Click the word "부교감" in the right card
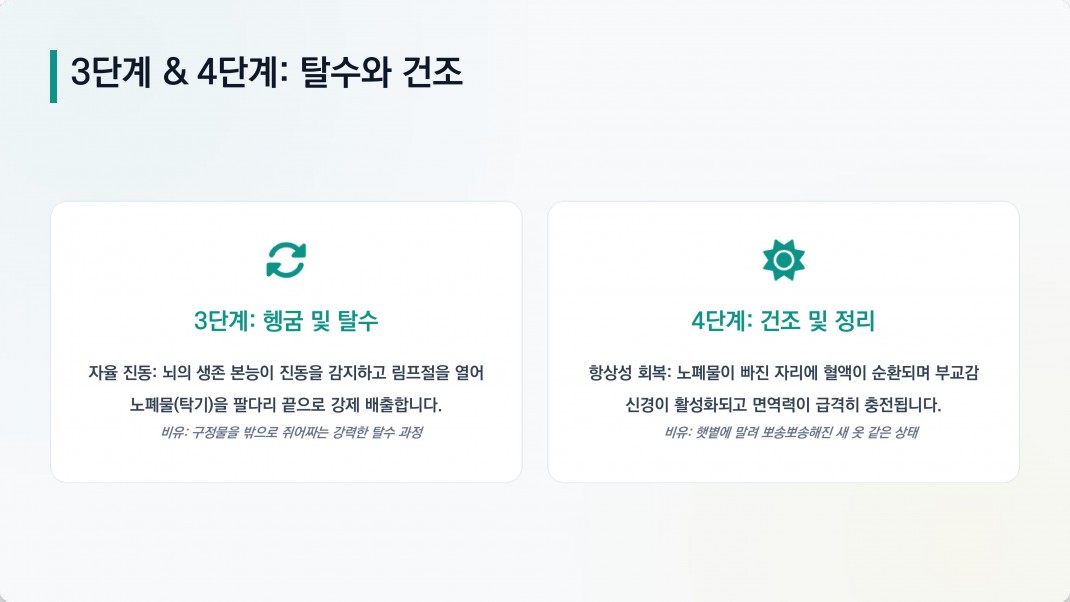1070x602 pixels. [x=957, y=373]
